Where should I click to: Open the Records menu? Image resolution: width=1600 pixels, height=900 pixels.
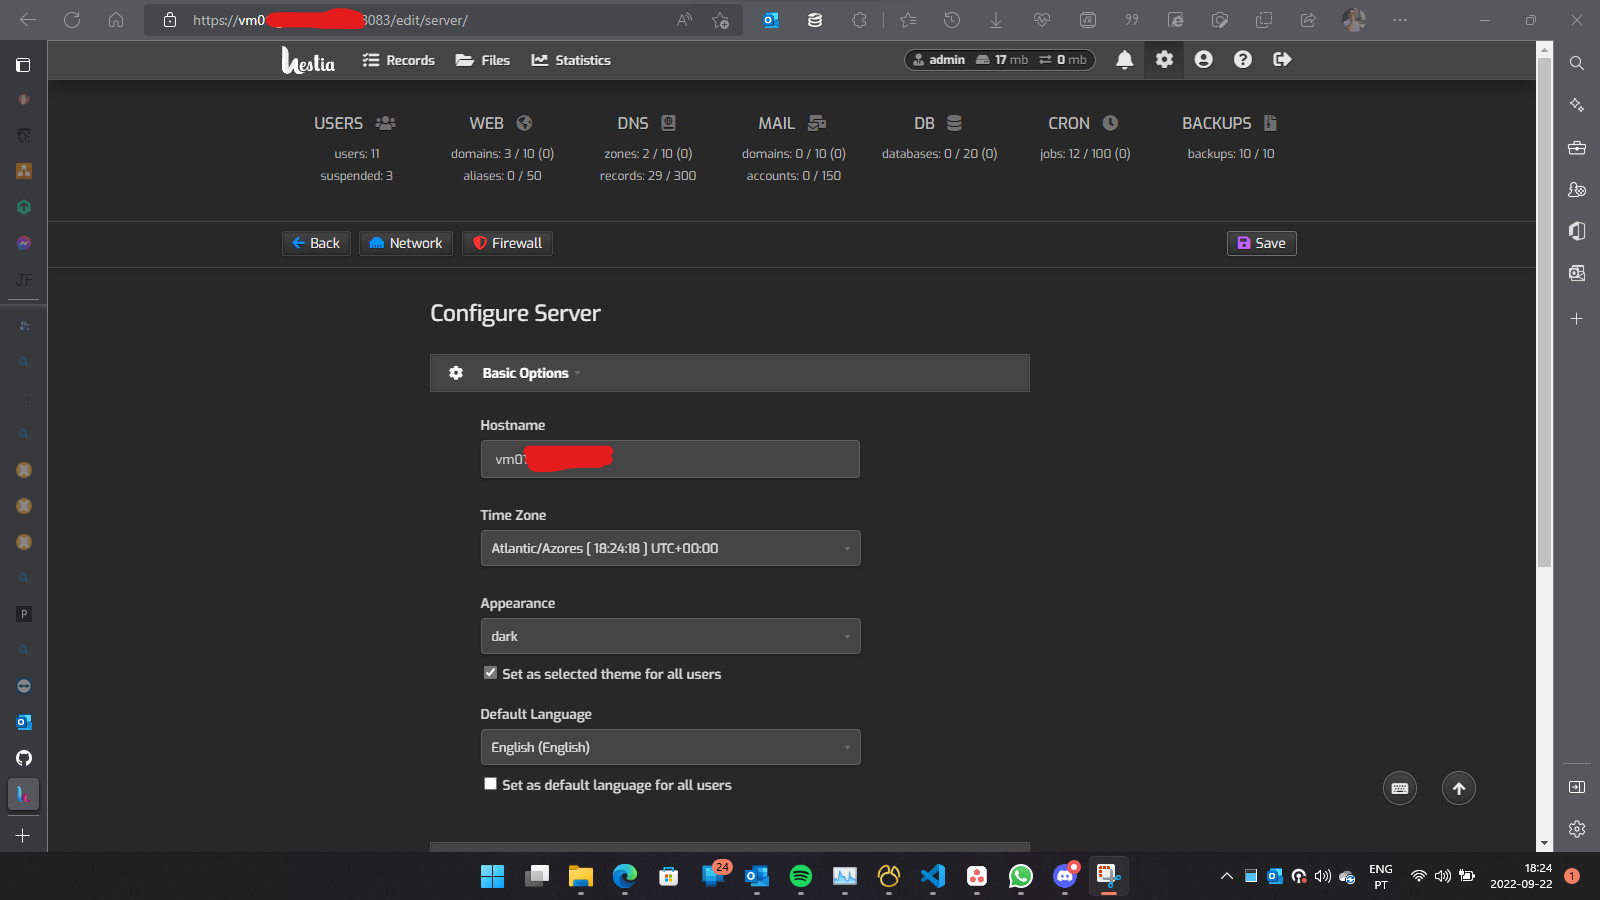point(398,60)
